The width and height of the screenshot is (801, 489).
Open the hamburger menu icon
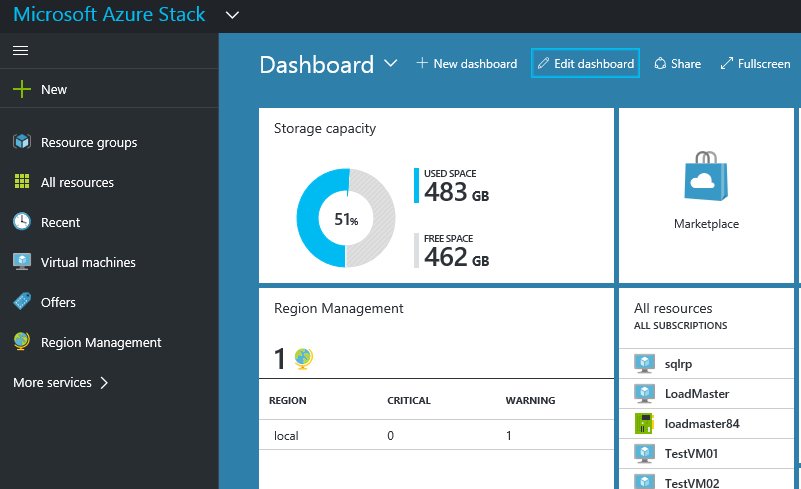point(20,51)
